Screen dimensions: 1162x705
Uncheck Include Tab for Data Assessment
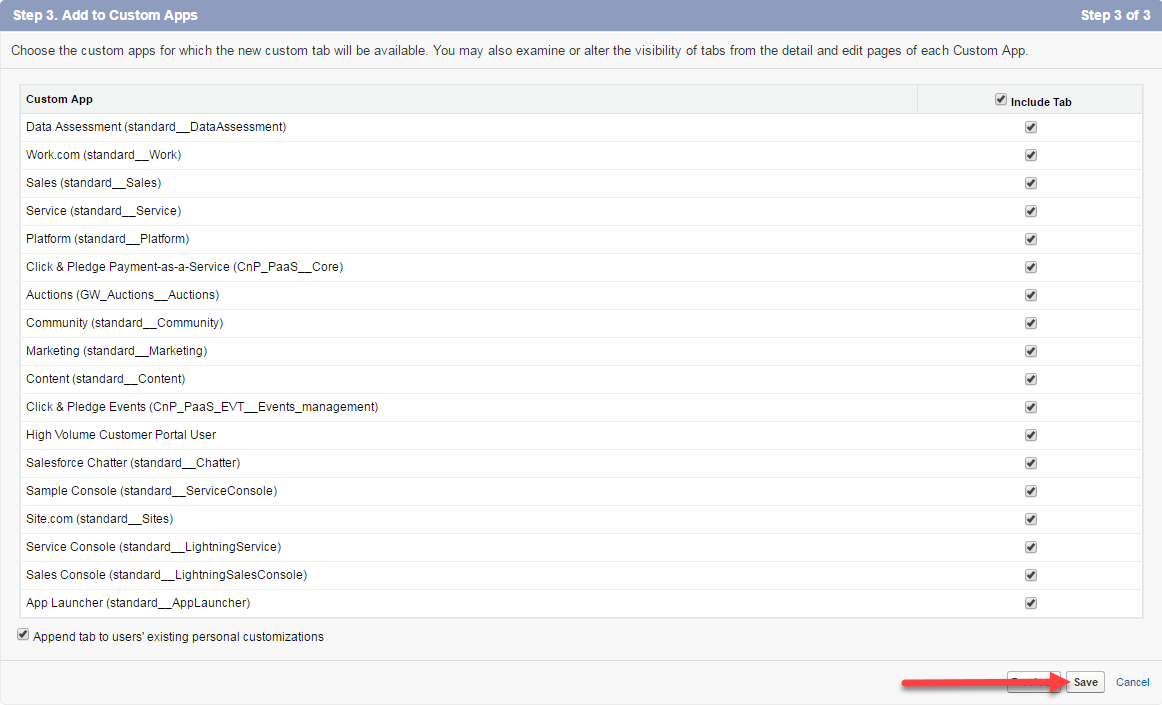(x=1031, y=128)
